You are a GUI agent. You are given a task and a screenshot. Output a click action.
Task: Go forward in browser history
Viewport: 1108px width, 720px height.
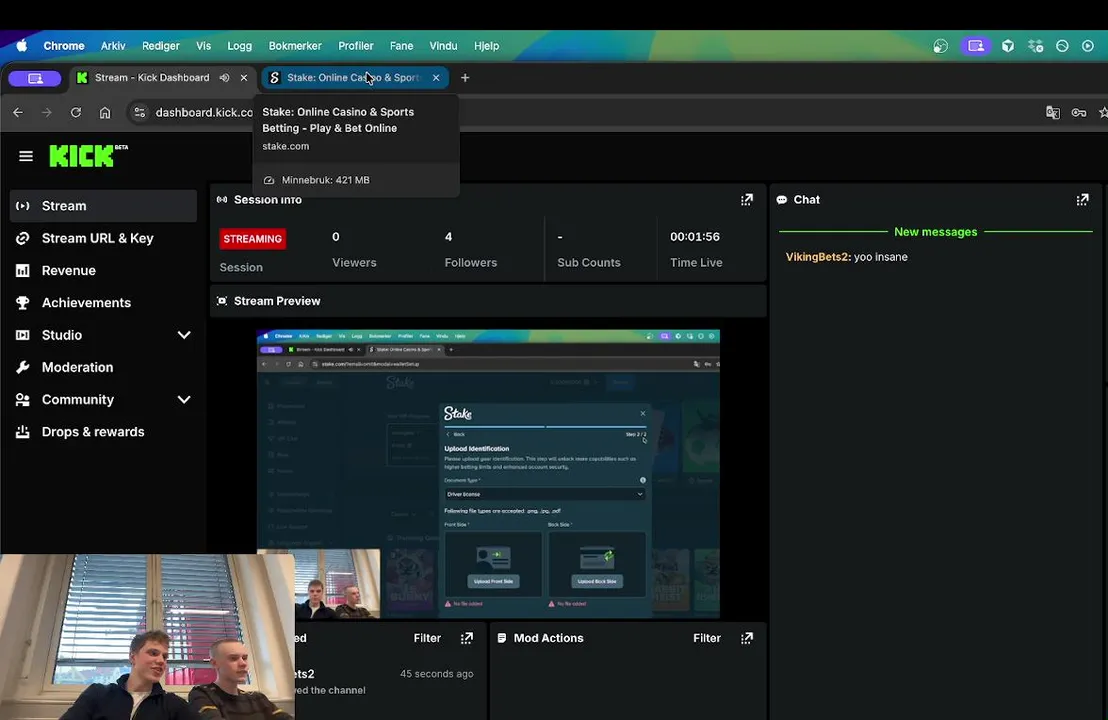click(47, 112)
